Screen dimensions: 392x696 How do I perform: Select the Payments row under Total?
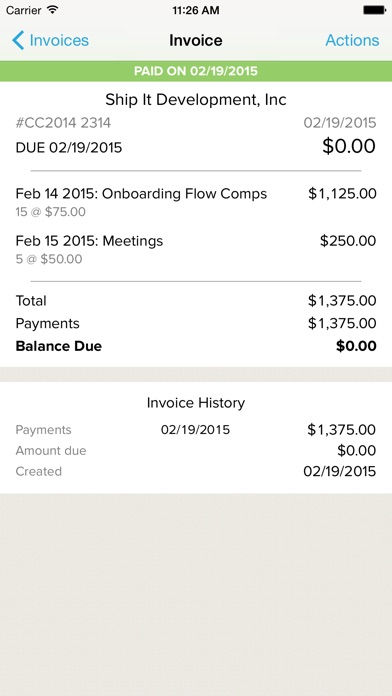coord(196,324)
